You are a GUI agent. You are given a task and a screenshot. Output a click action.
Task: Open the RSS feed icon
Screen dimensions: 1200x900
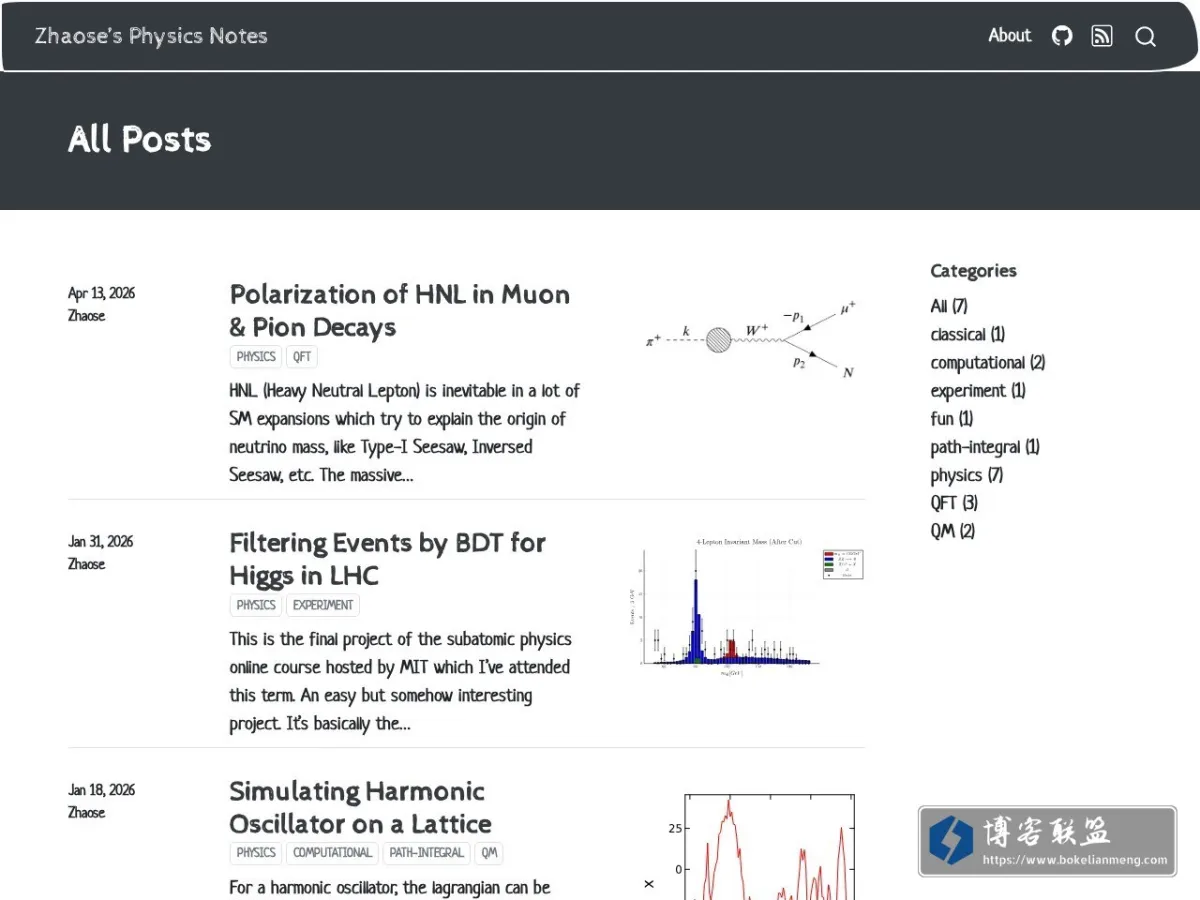(x=1102, y=36)
